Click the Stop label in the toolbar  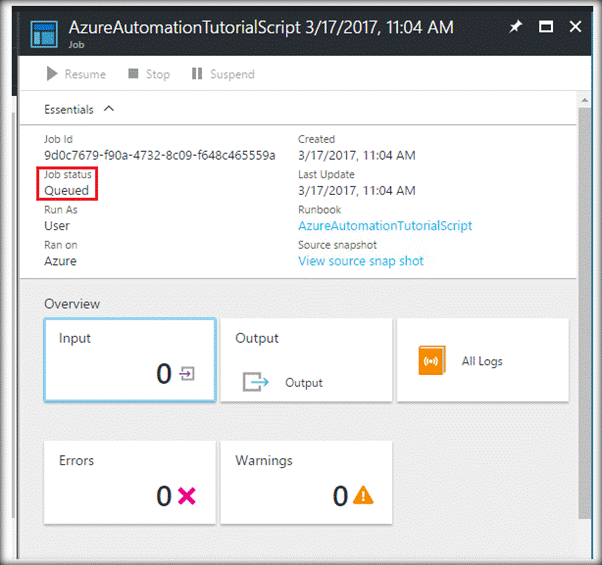[x=158, y=74]
